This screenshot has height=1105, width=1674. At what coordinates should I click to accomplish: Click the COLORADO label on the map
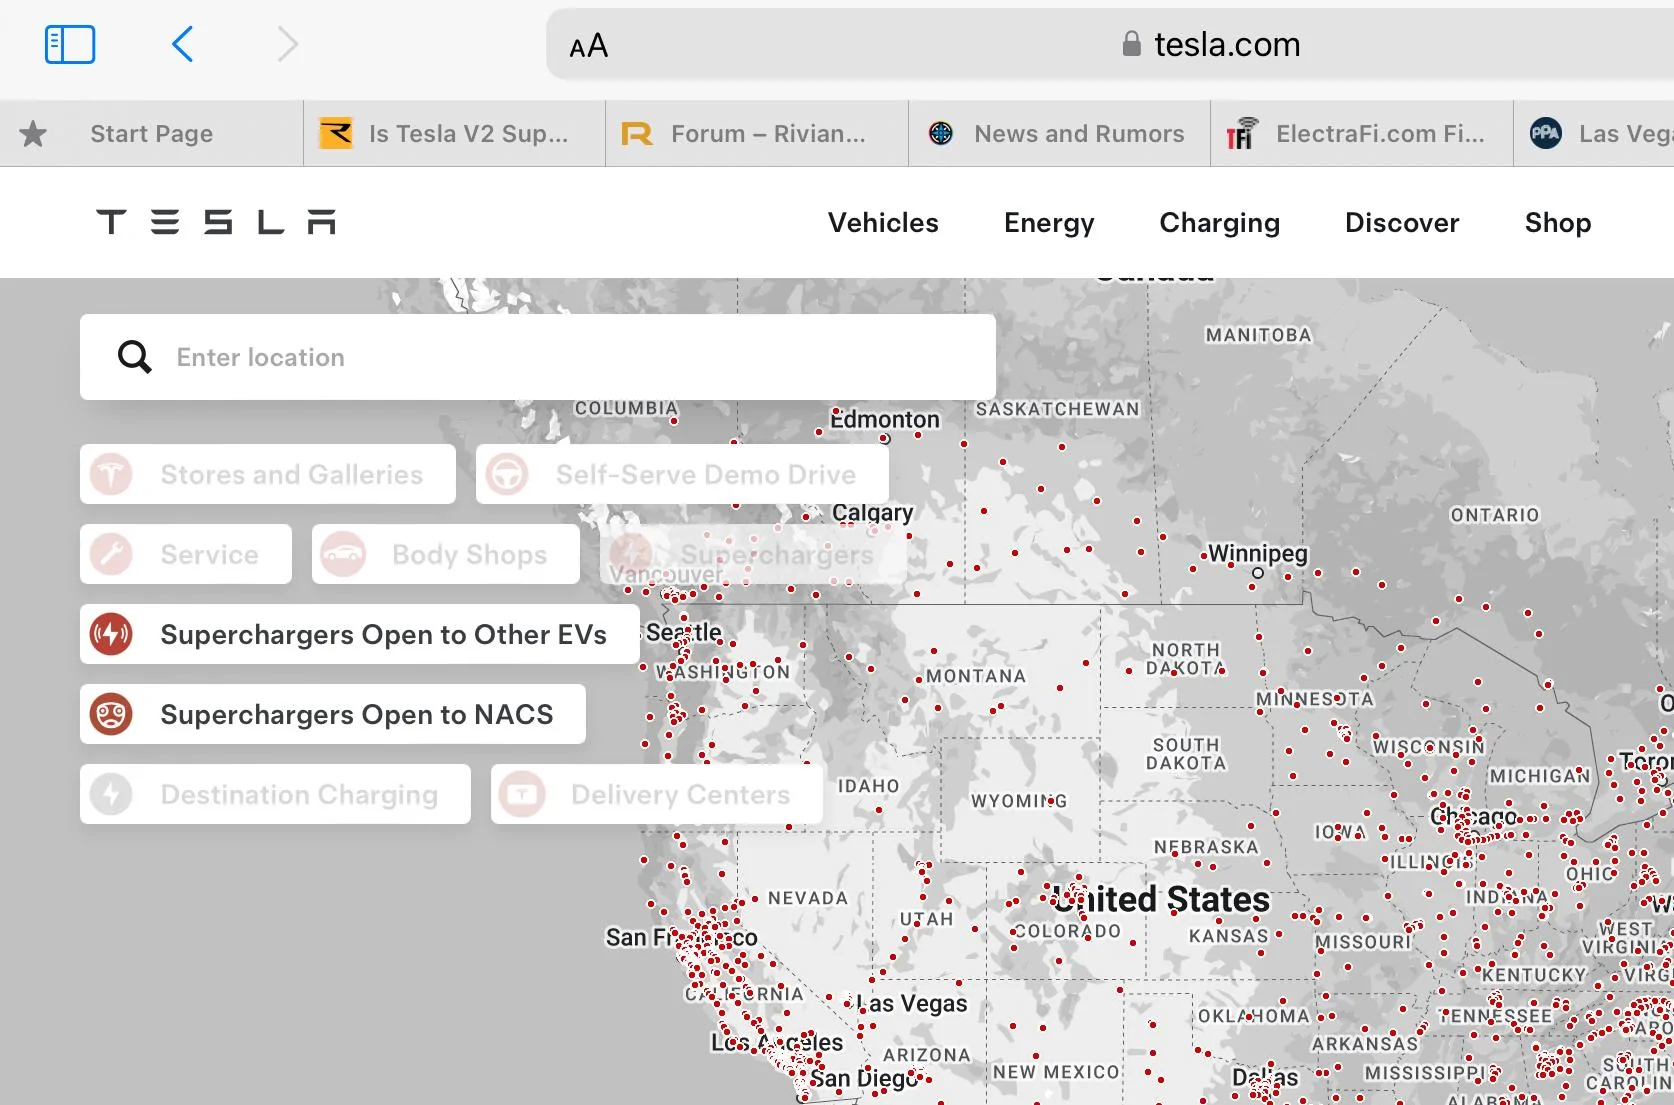click(1066, 931)
